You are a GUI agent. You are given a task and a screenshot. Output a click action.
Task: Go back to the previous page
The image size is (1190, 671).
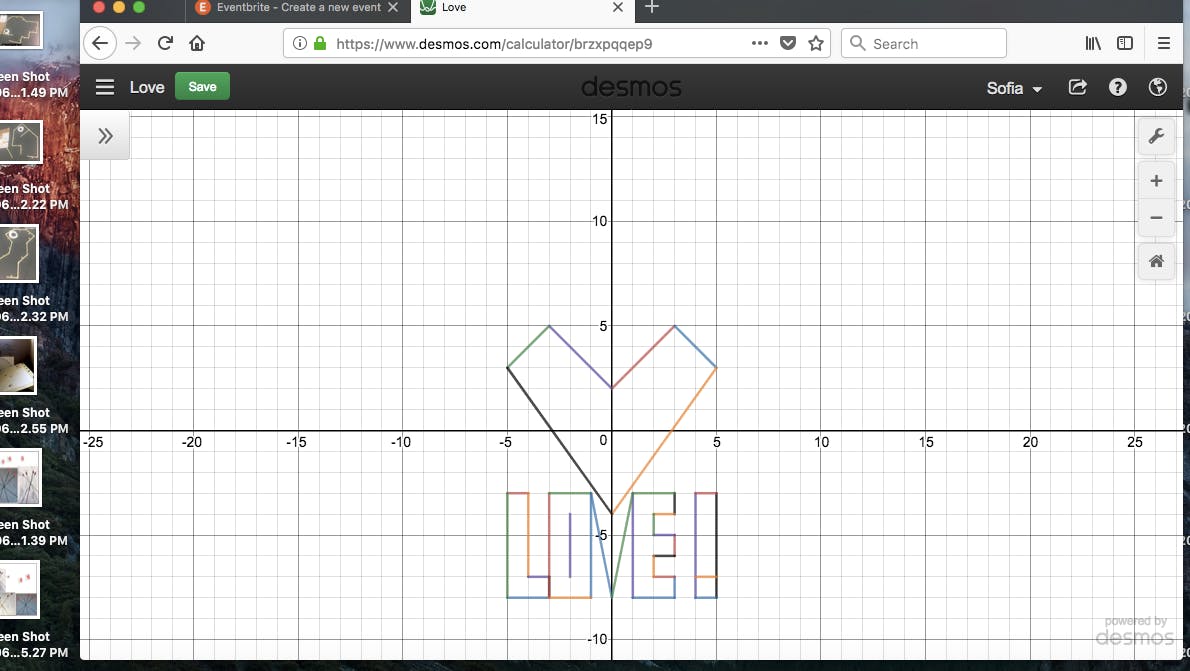99,43
